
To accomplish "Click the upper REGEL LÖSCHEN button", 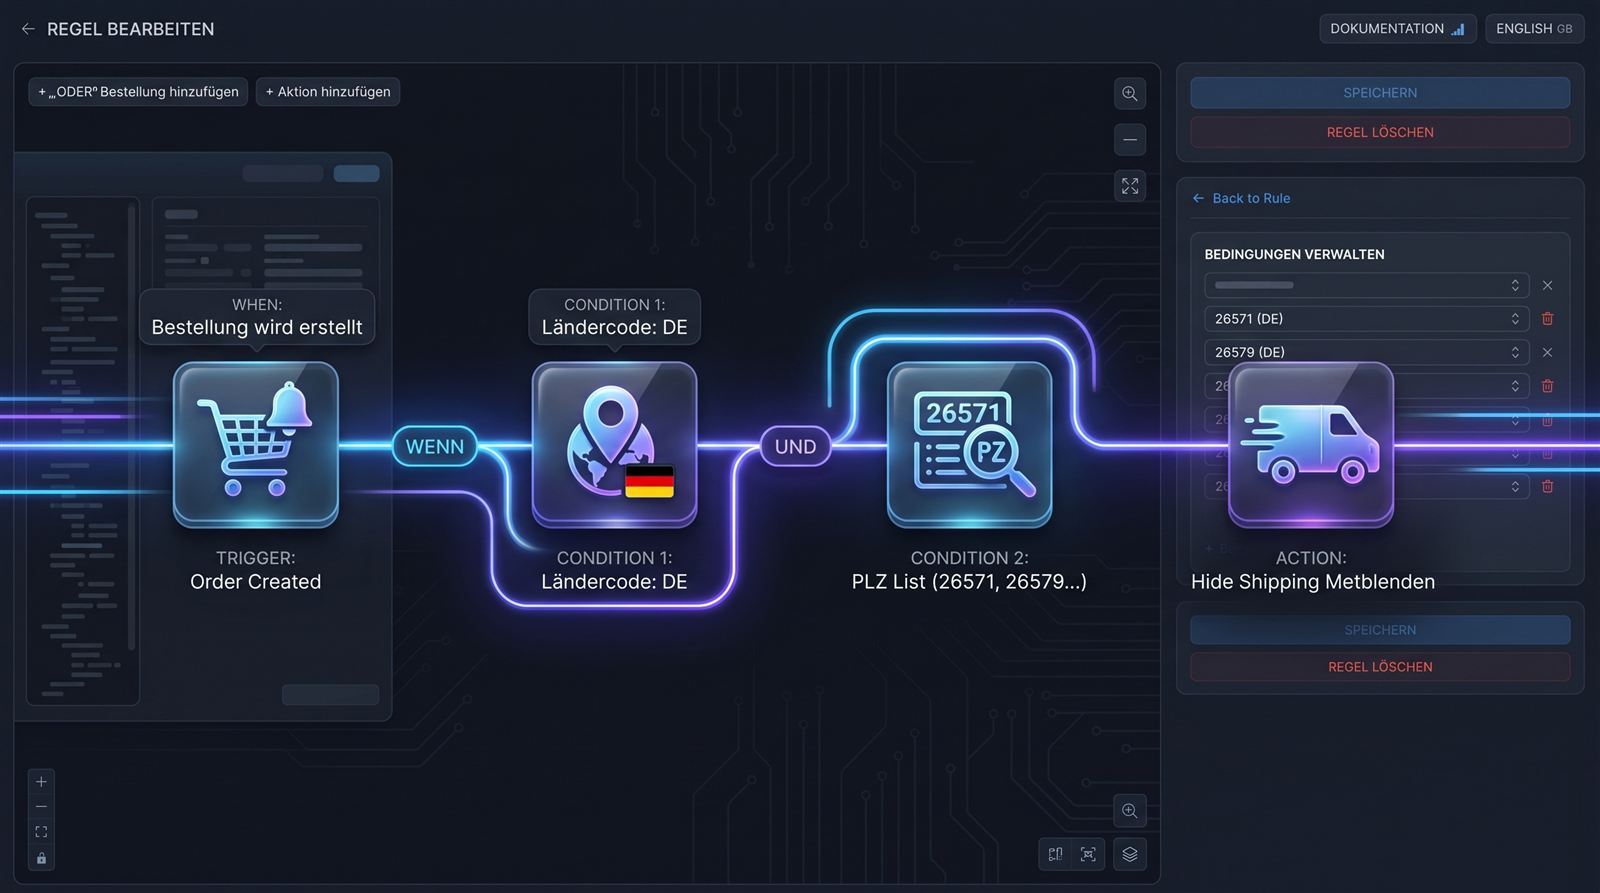I will pos(1380,132).
